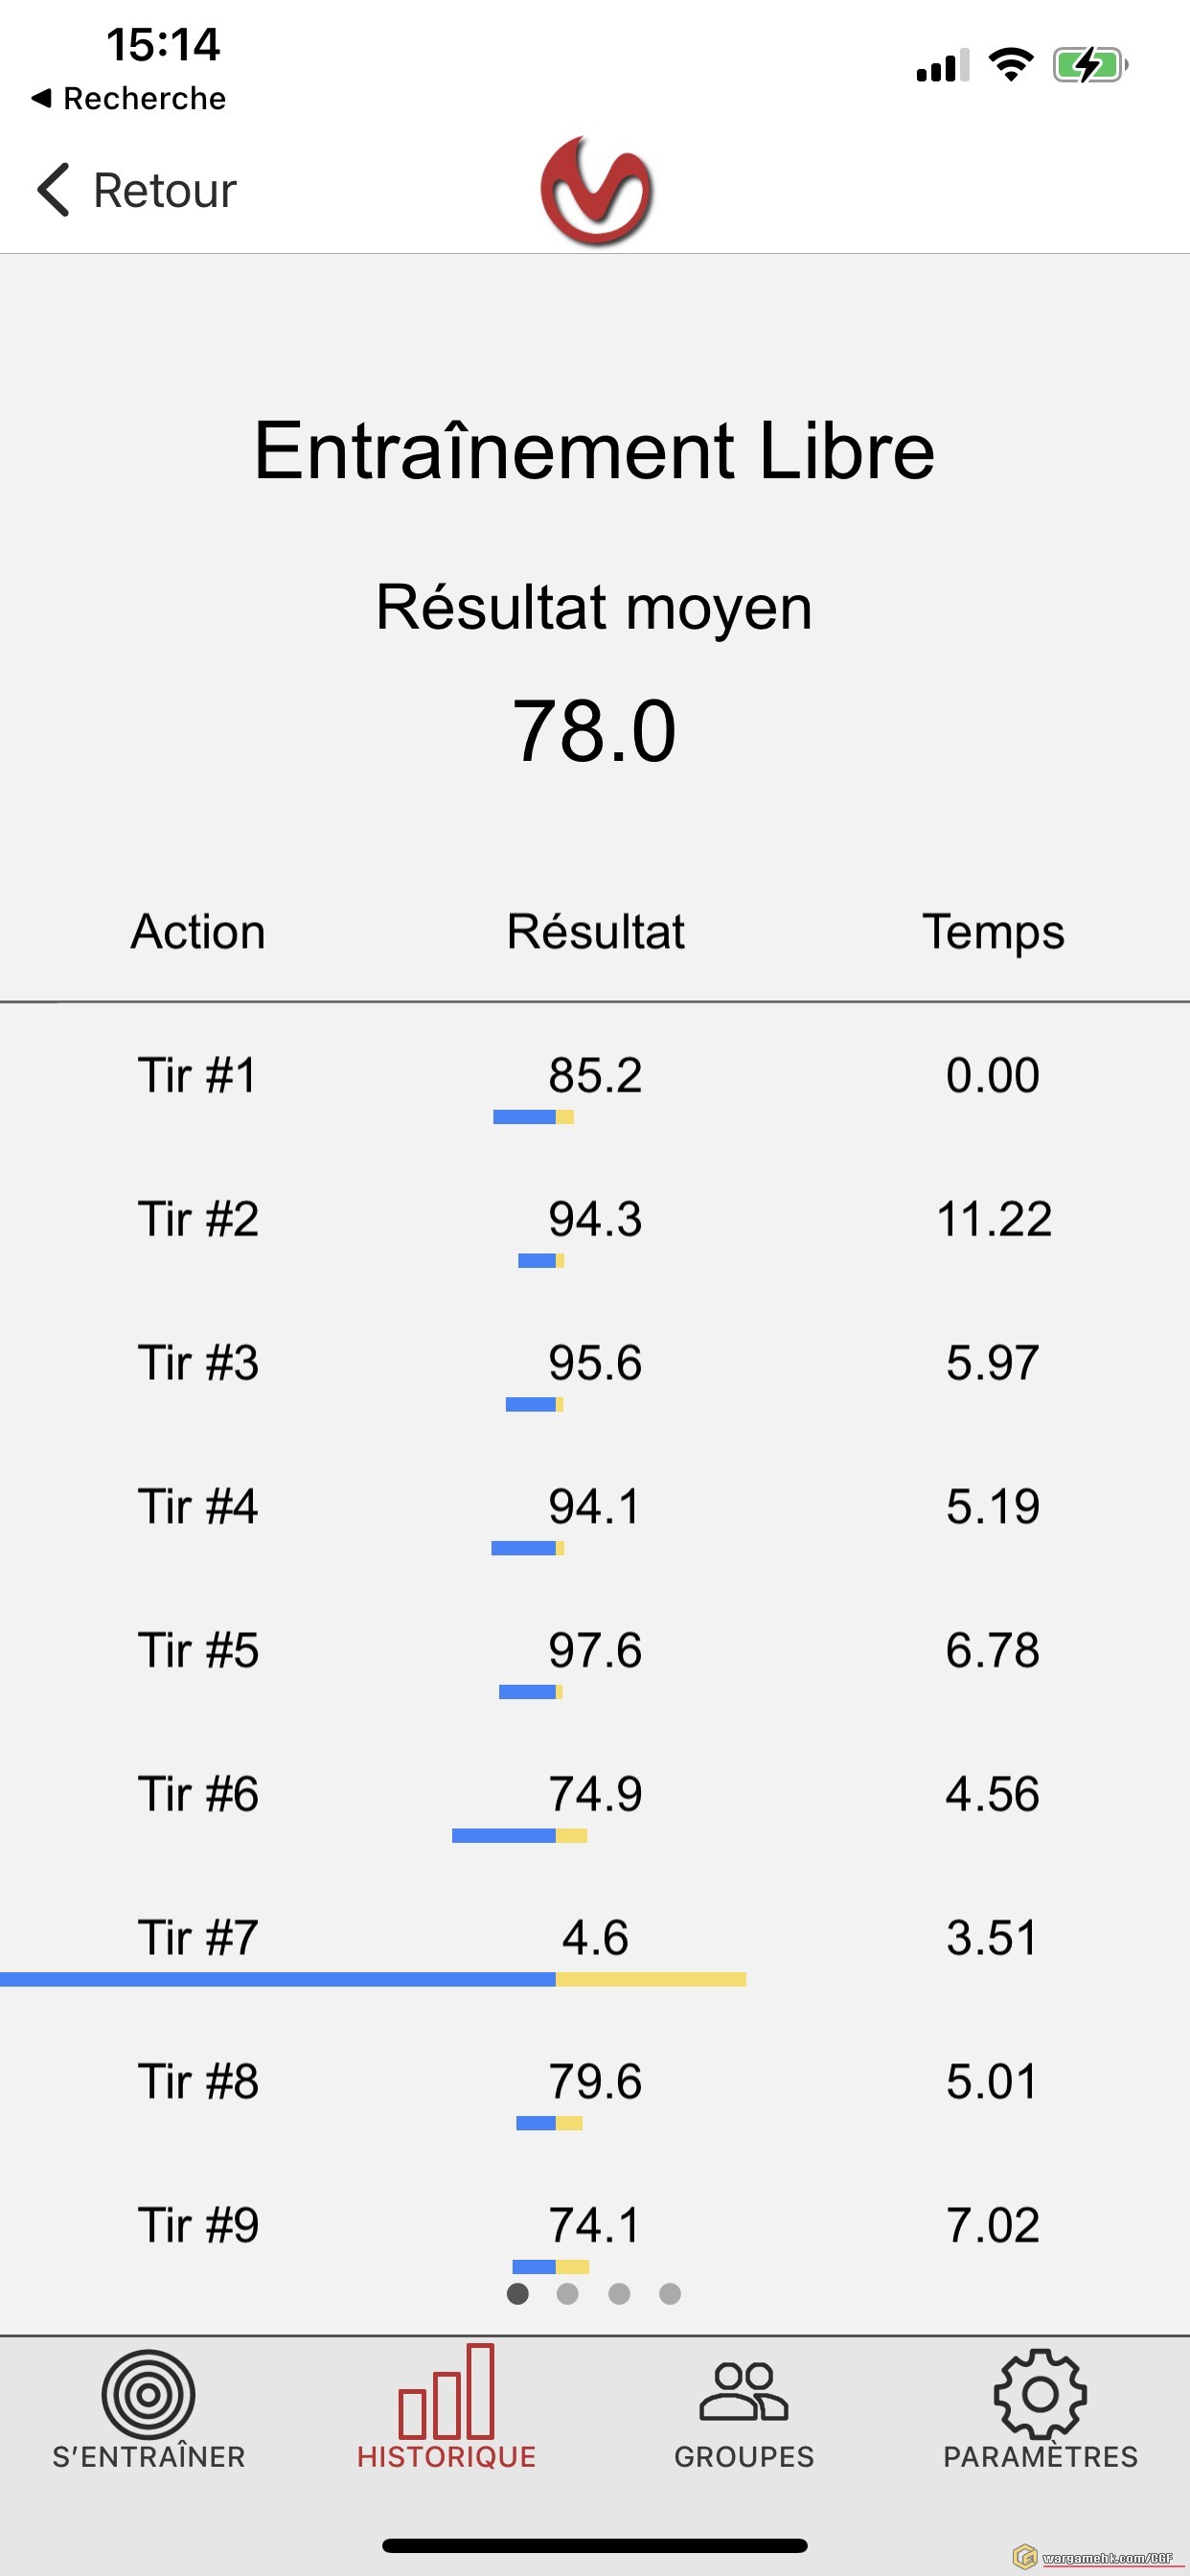
Task: Open the S'entraîner target icon
Action: (x=148, y=2394)
